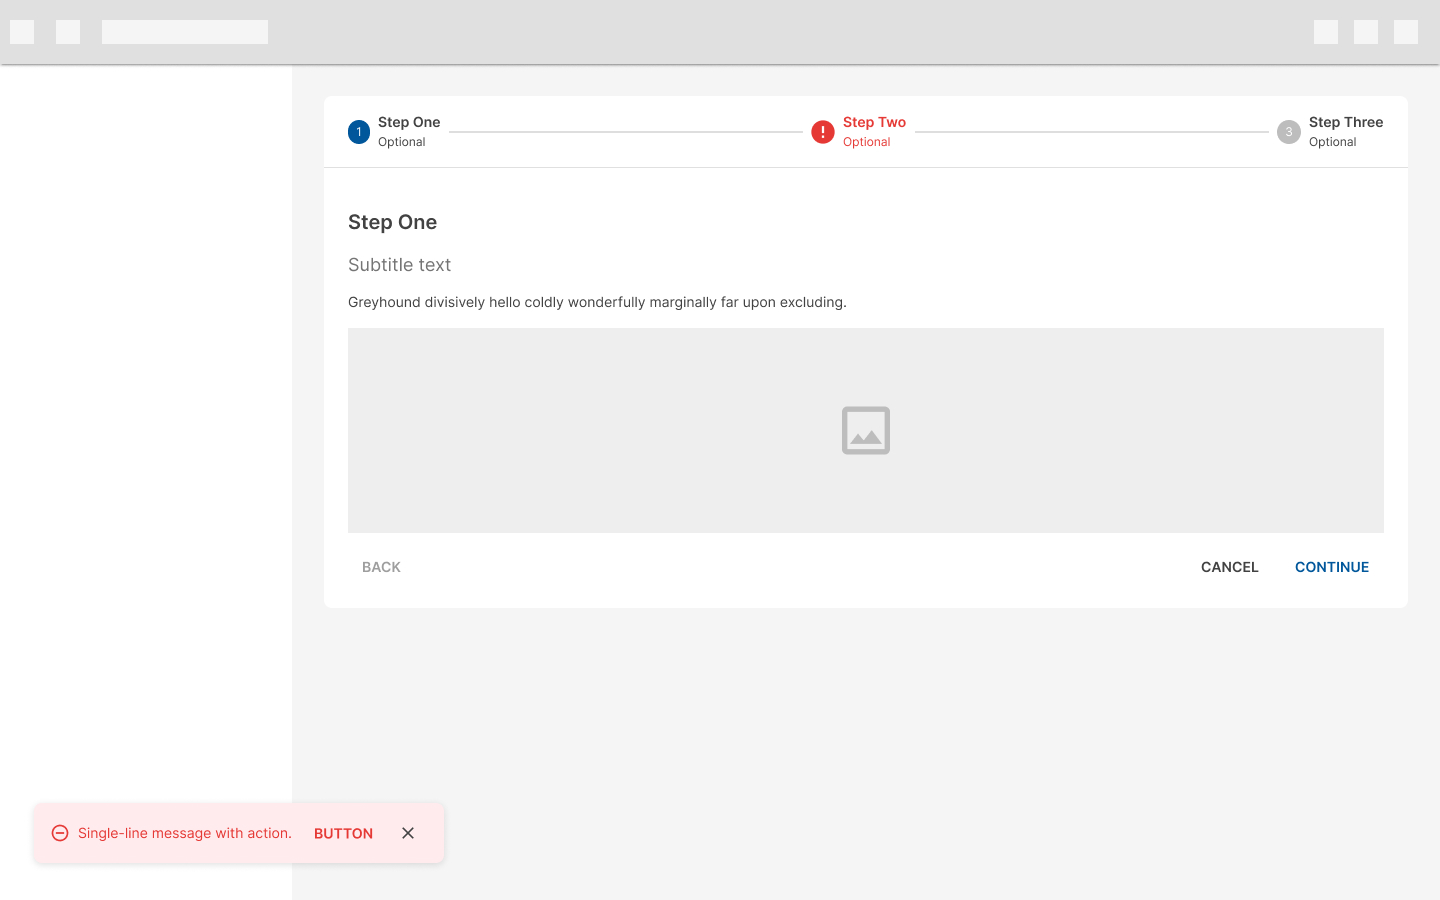The height and width of the screenshot is (900, 1440).
Task: Dismiss the snackbar with the X icon
Action: pyautogui.click(x=408, y=833)
